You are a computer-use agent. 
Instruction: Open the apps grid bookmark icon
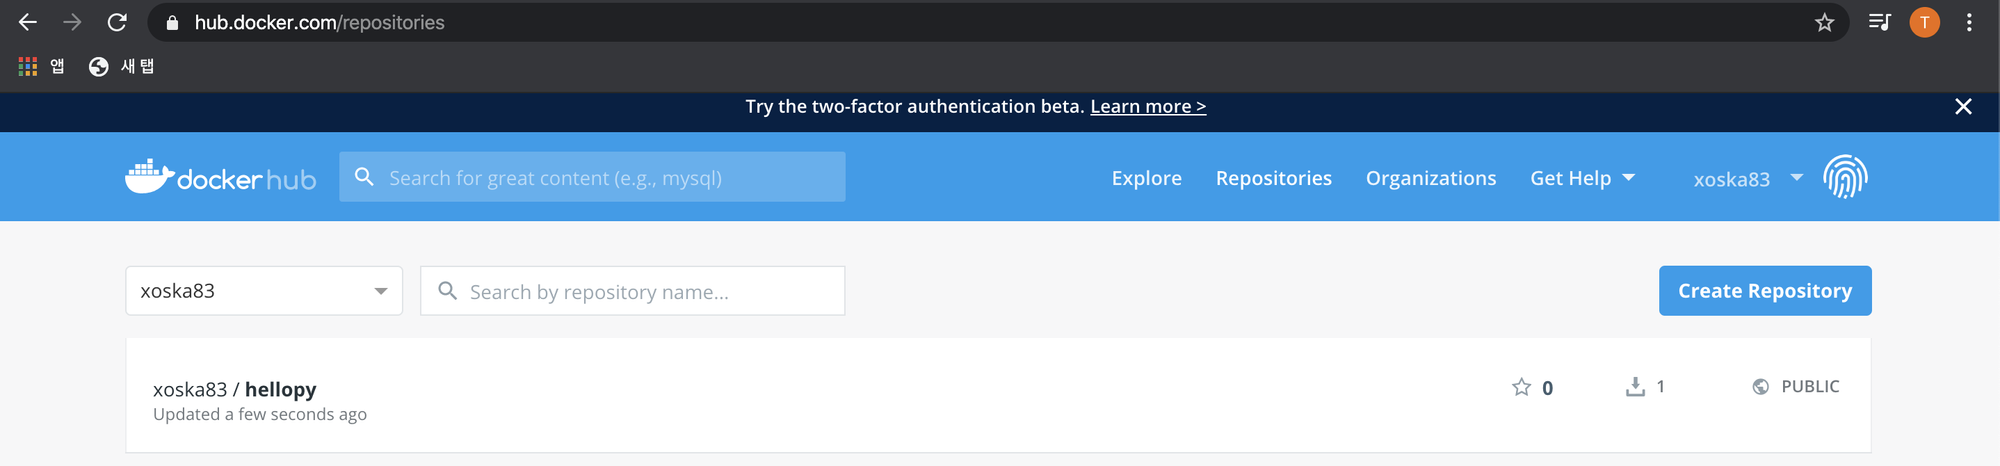(x=28, y=66)
